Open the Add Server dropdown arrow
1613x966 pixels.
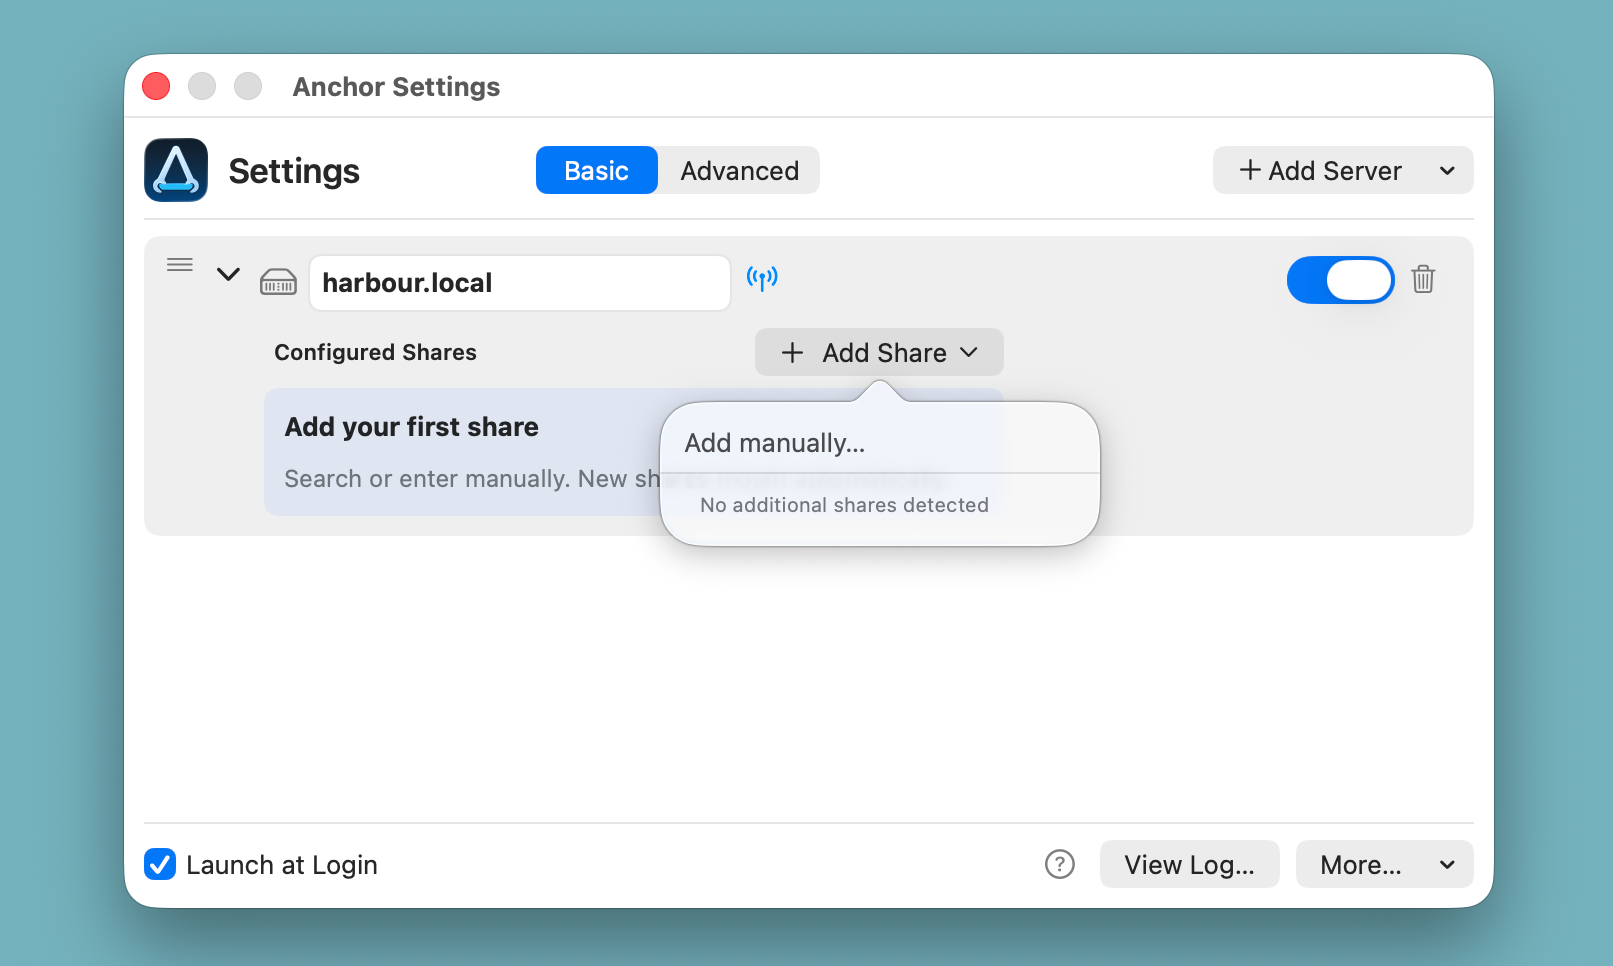coord(1447,171)
